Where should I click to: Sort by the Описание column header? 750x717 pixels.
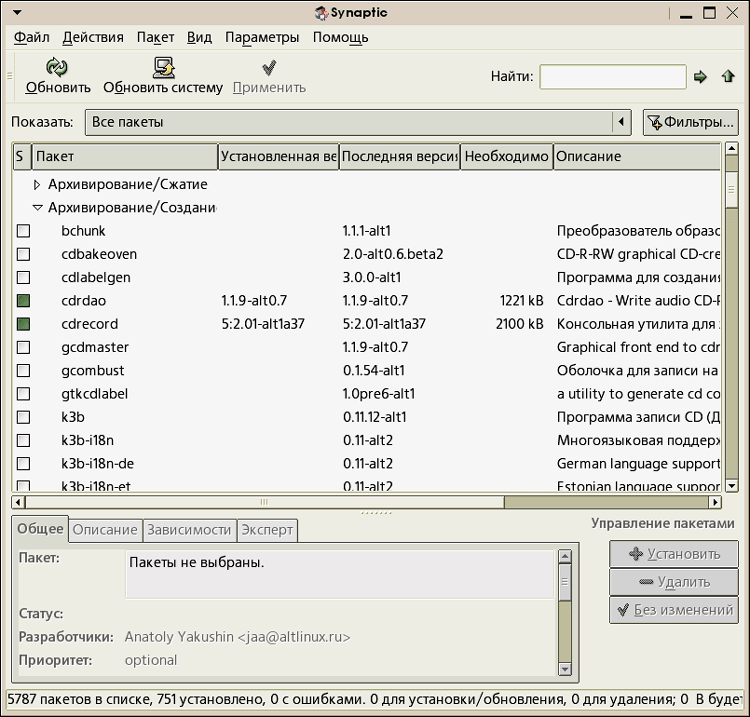637,156
